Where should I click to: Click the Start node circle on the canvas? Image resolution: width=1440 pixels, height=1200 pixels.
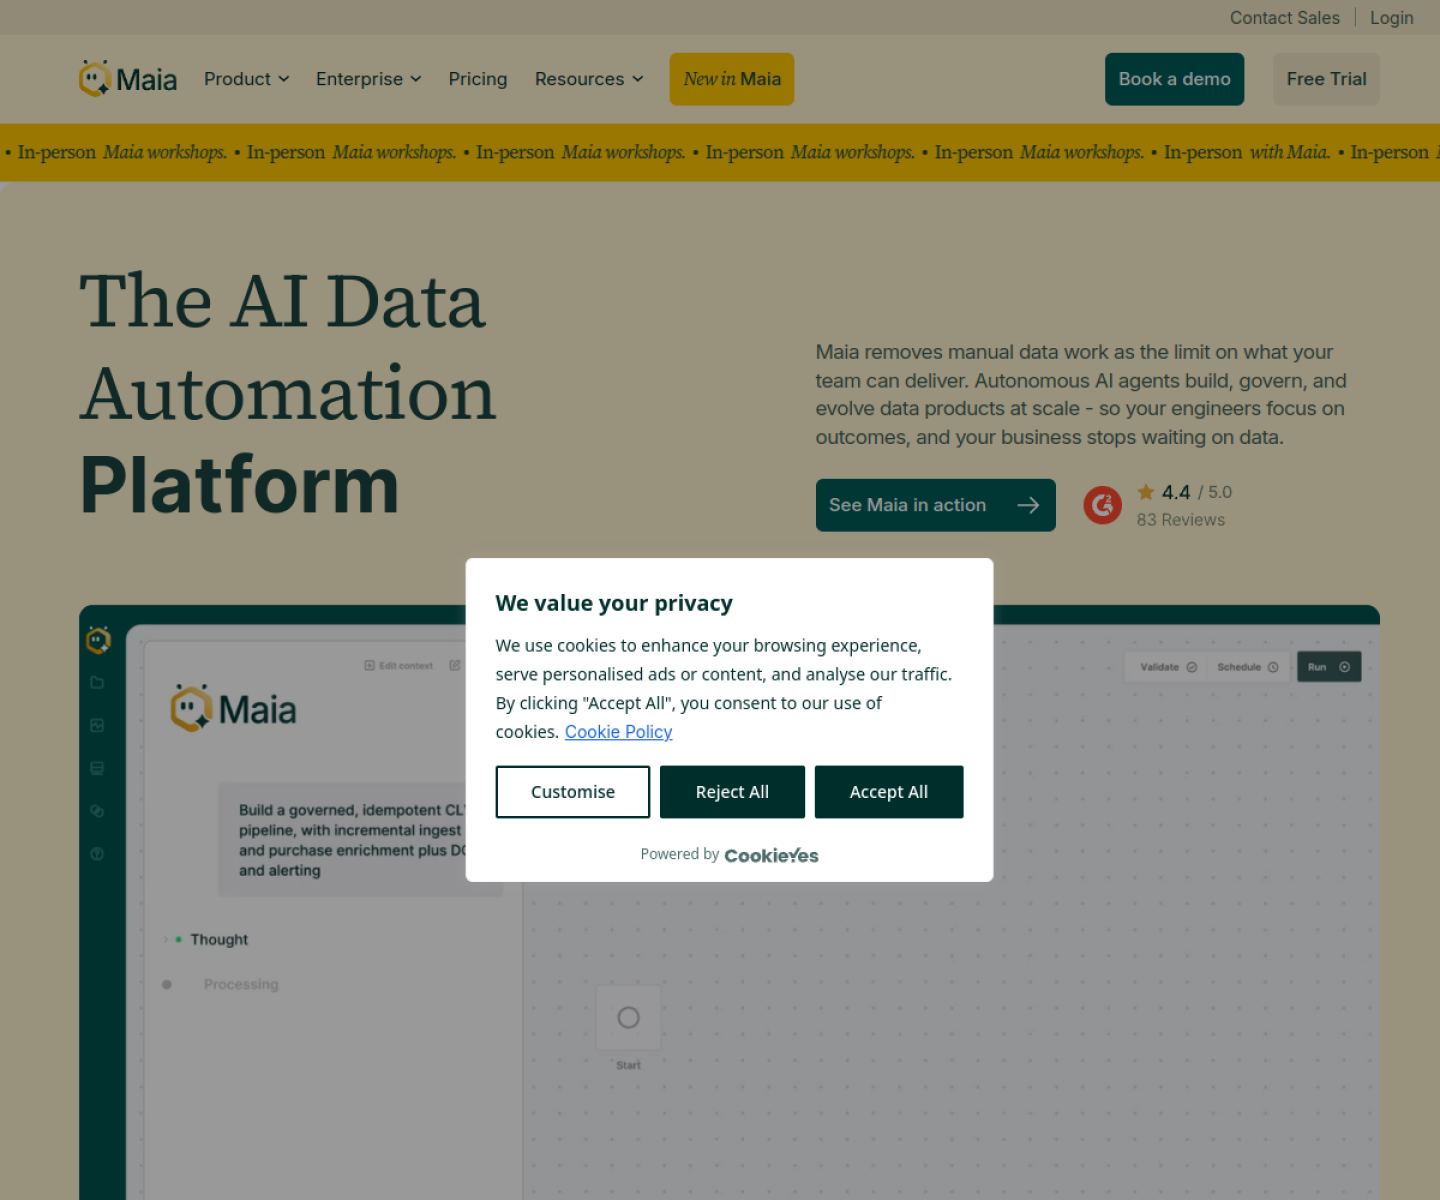point(628,1018)
